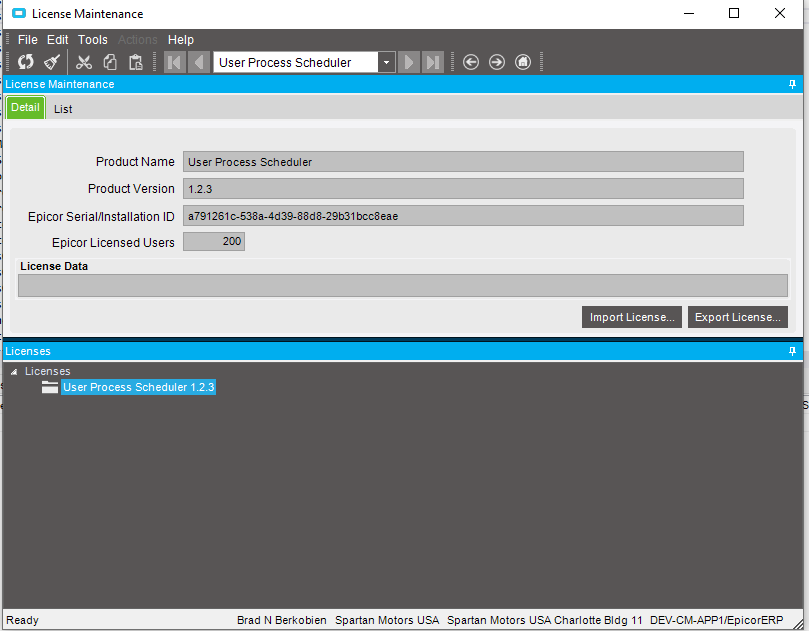The height and width of the screenshot is (631, 809).
Task: Click the Forward arrow circle icon
Action: point(497,62)
